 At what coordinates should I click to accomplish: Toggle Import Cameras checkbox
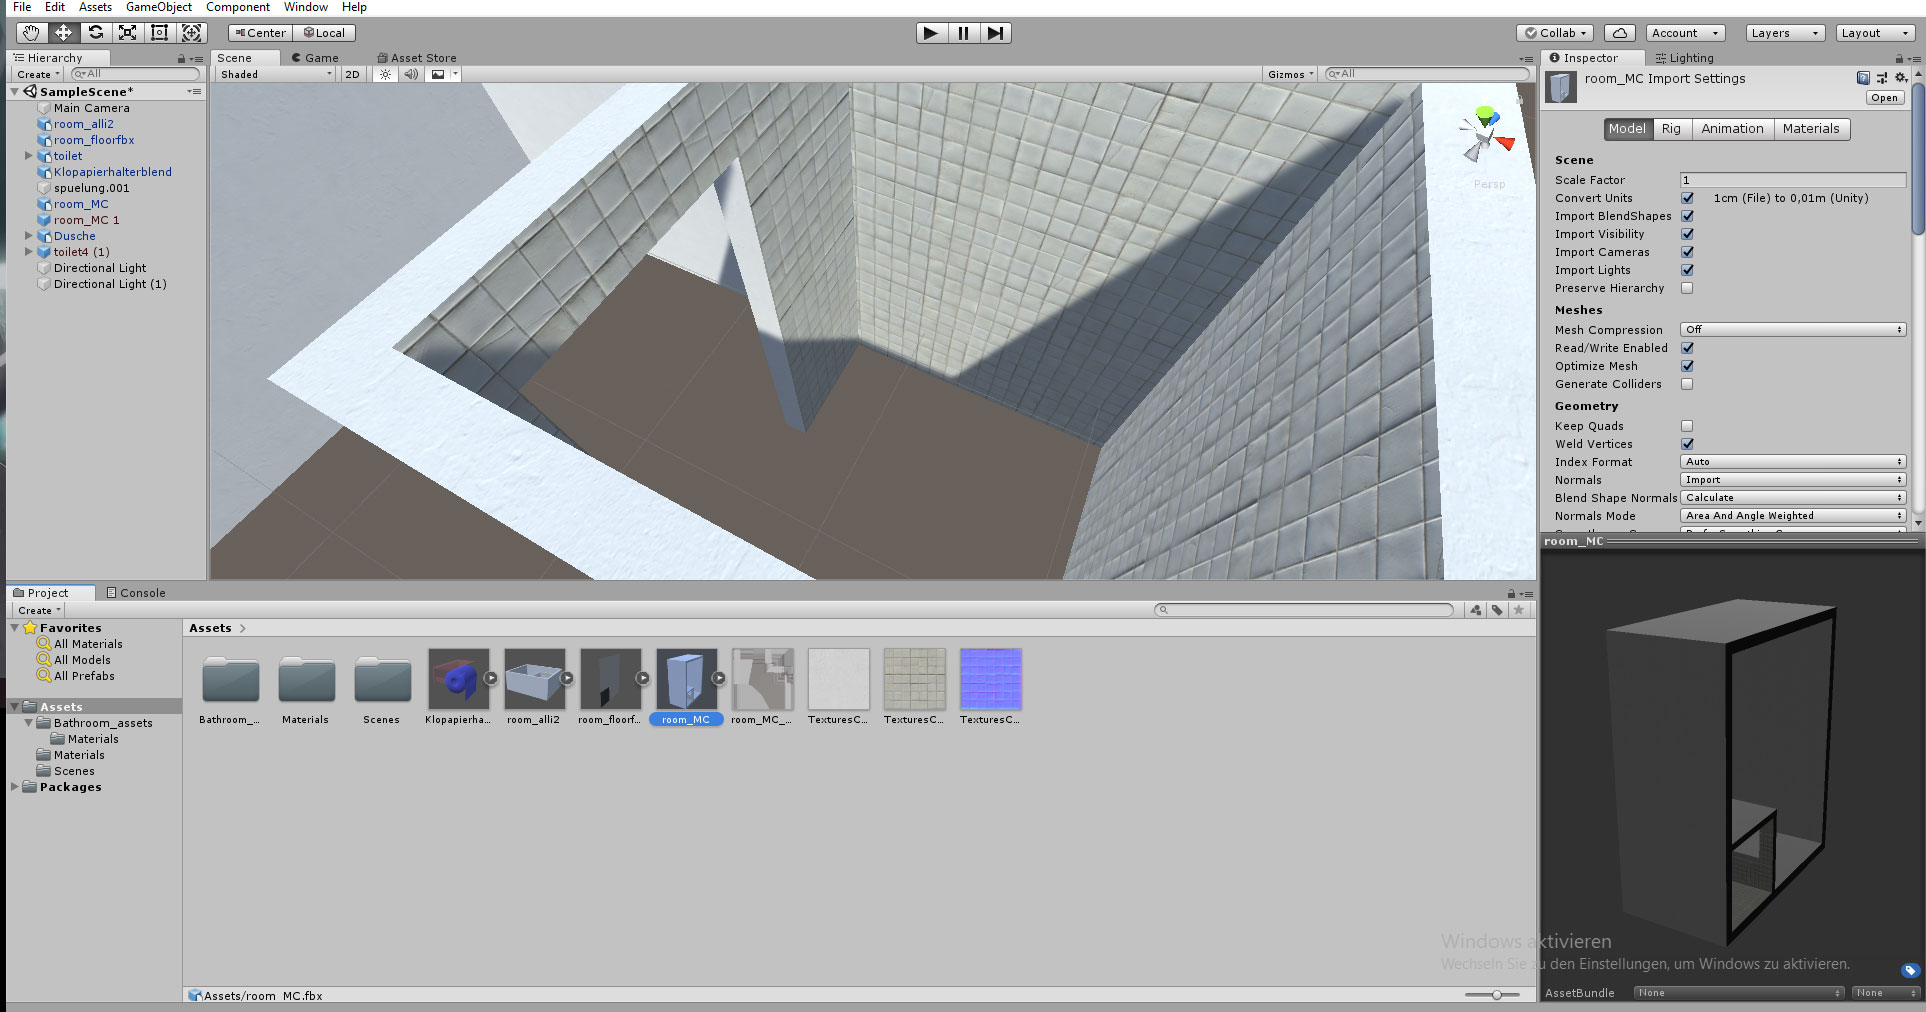point(1687,252)
